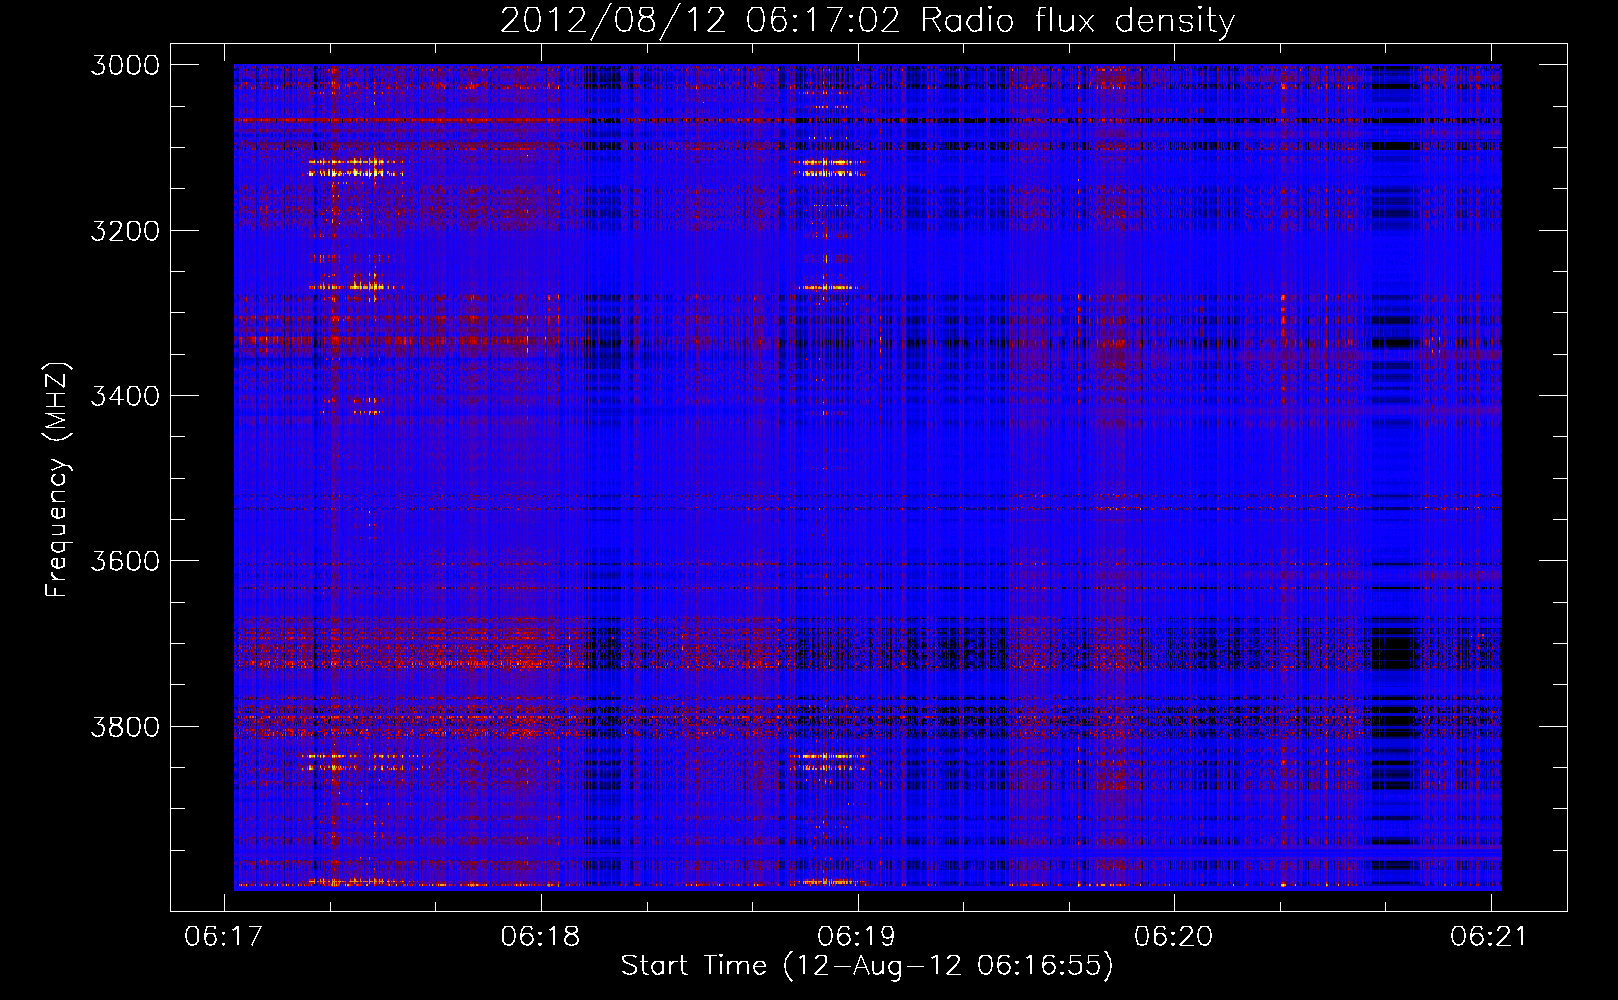Click the plot title "2012/08/12 06:17:02 Radio flux density"

[x=867, y=20]
